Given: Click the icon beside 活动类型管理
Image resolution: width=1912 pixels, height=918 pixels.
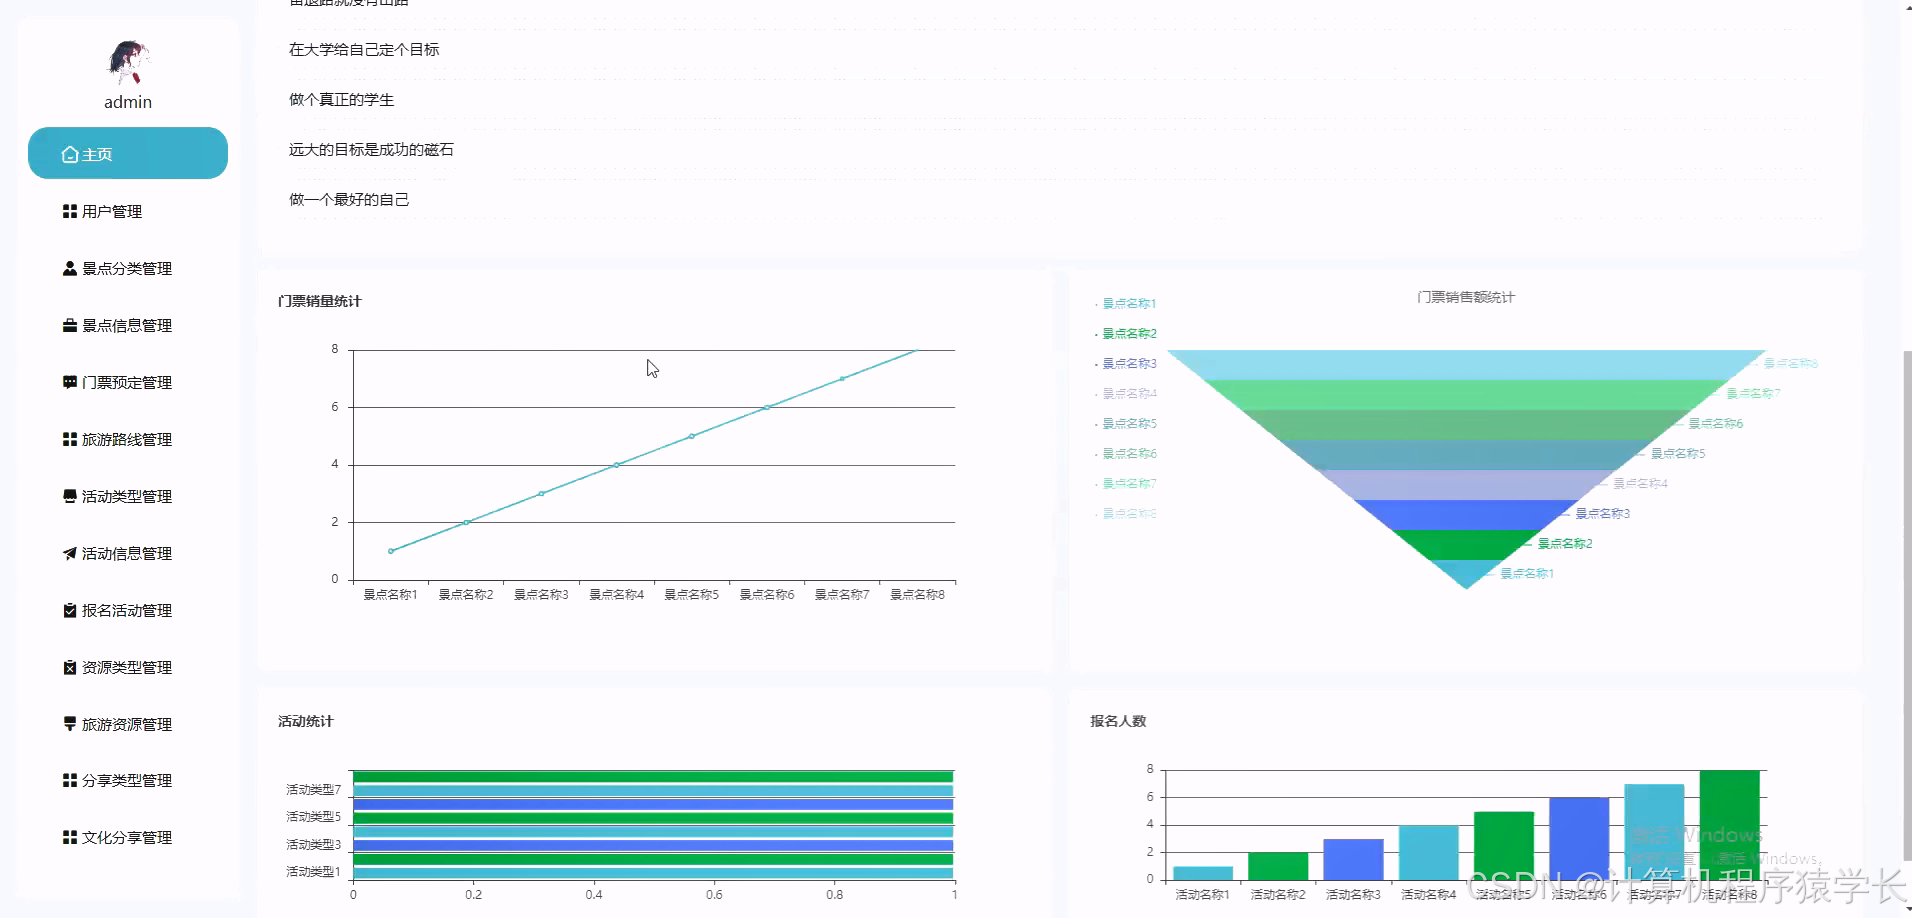Looking at the screenshot, I should click(70, 496).
